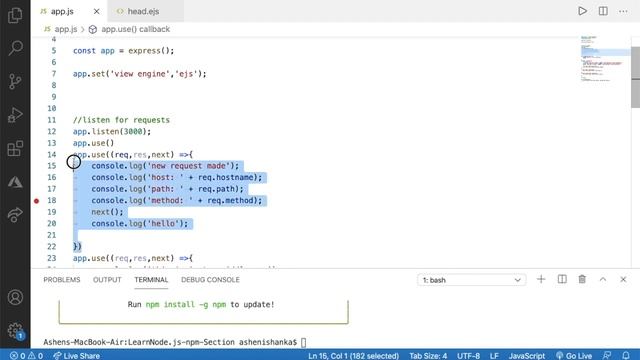Kill the terminal with trash icon
The height and width of the screenshot is (360, 640).
(x=582, y=279)
